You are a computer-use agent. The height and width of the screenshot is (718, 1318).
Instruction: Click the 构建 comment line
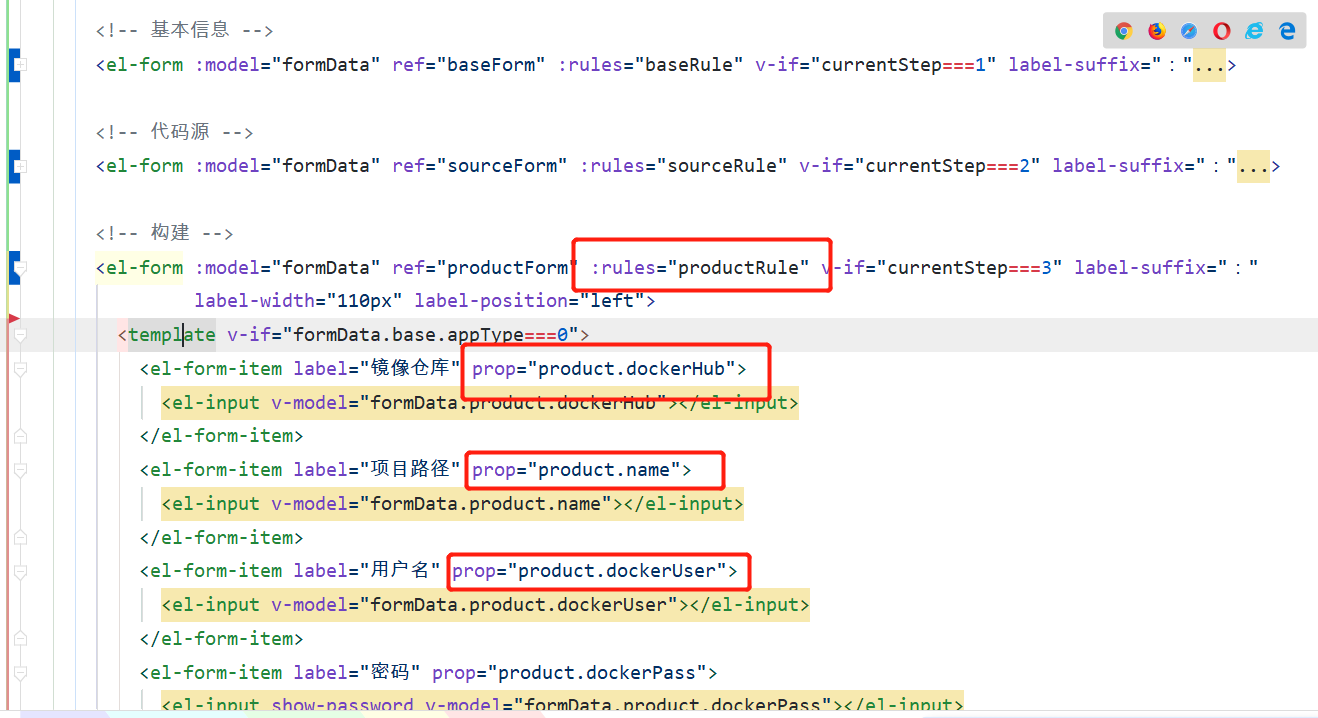coord(164,233)
